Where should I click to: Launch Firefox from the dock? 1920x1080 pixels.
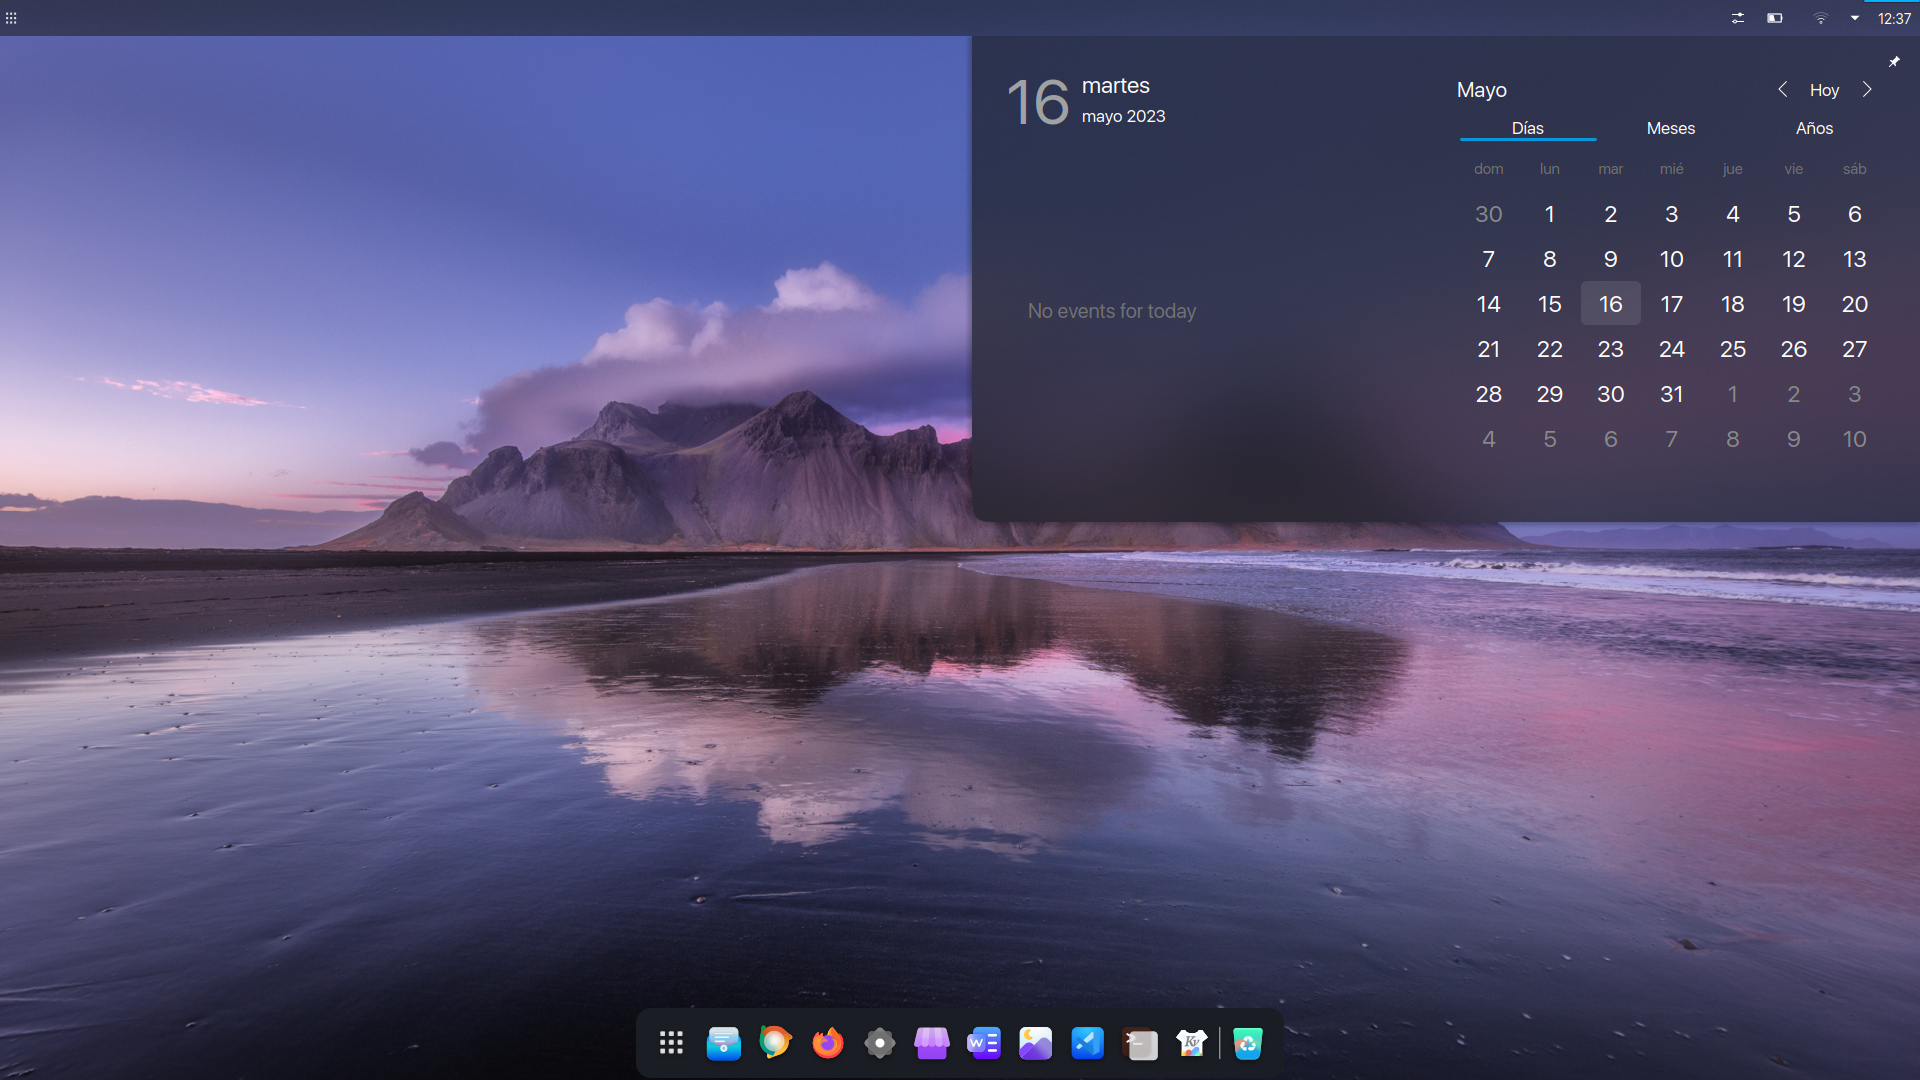pos(827,1043)
